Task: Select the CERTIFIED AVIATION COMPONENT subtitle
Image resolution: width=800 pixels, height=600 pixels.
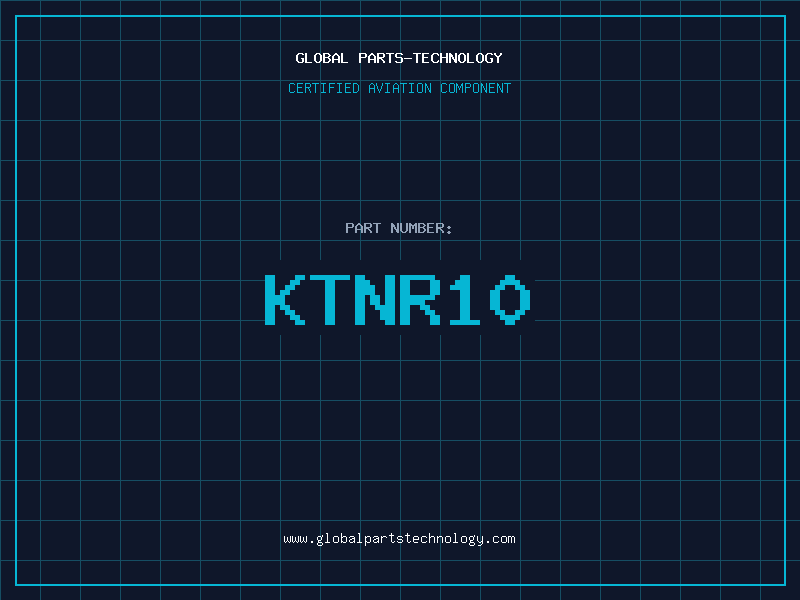Action: (x=399, y=88)
